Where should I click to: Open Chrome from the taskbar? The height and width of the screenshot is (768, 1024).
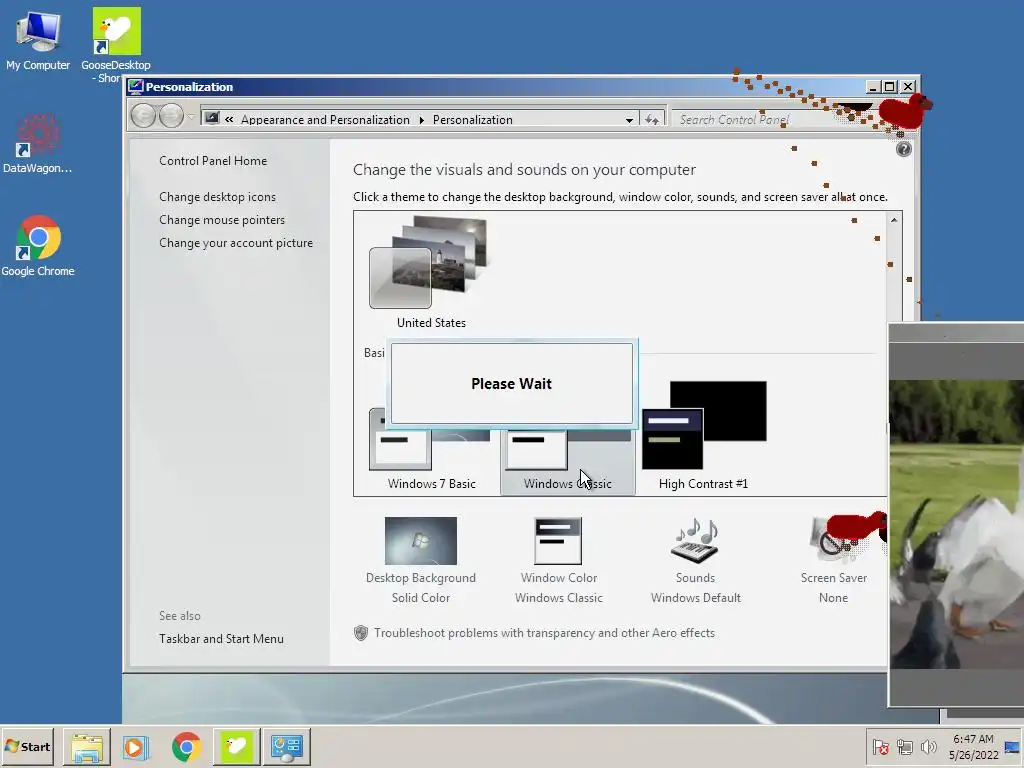[187, 747]
